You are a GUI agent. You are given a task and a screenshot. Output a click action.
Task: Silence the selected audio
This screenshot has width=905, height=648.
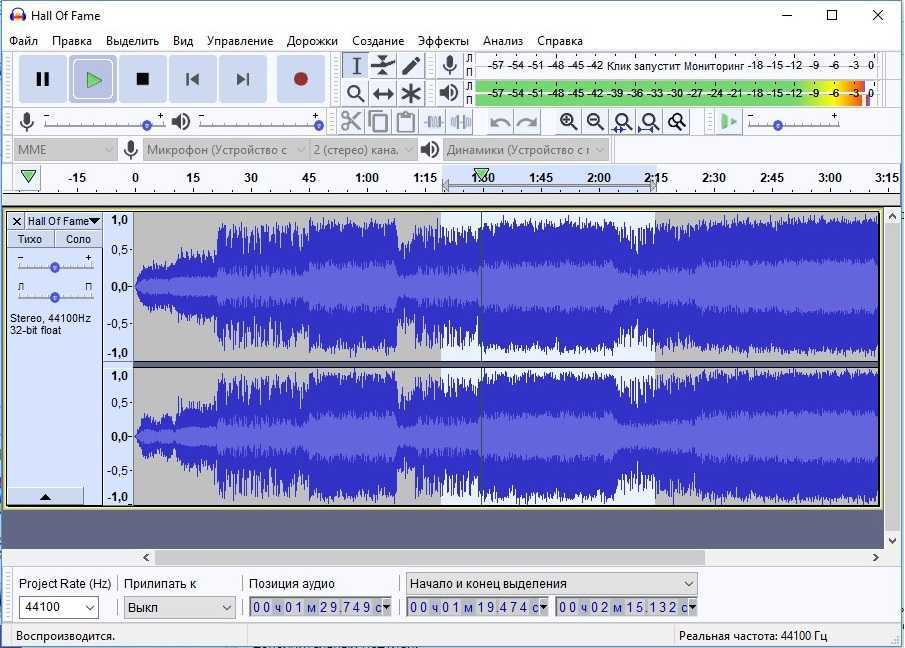461,122
